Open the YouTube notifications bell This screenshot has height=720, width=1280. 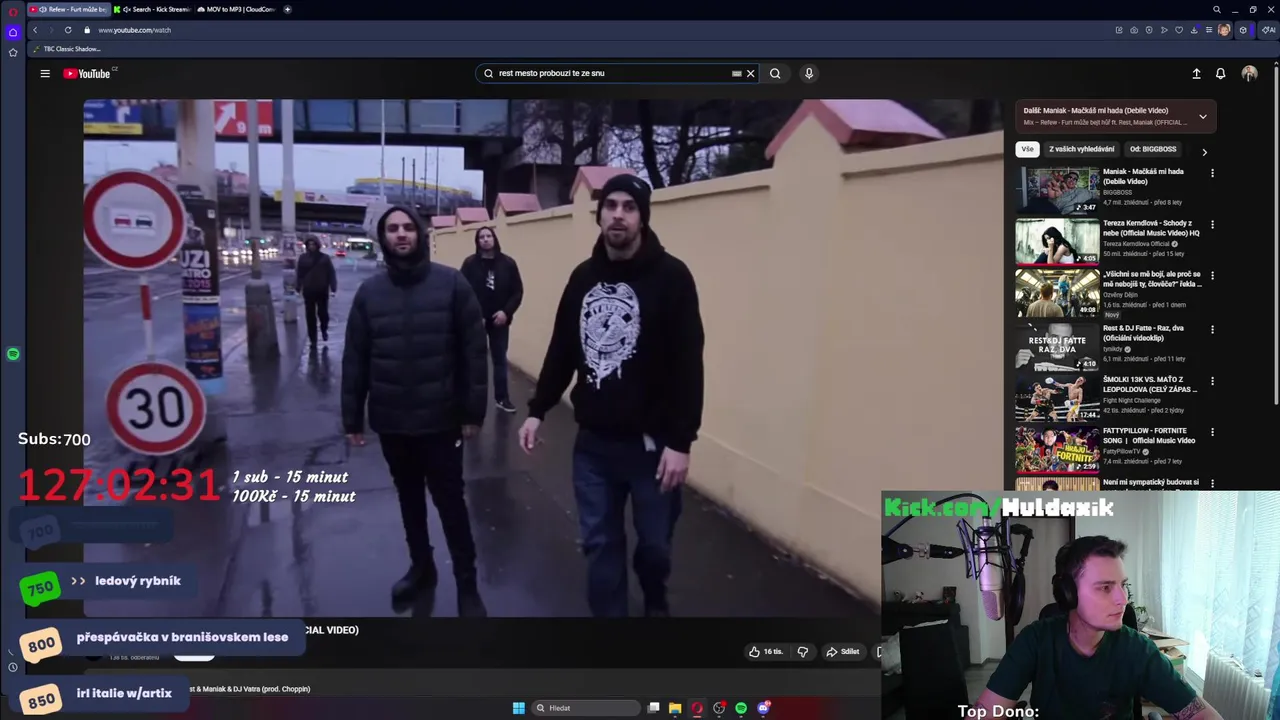[1220, 73]
